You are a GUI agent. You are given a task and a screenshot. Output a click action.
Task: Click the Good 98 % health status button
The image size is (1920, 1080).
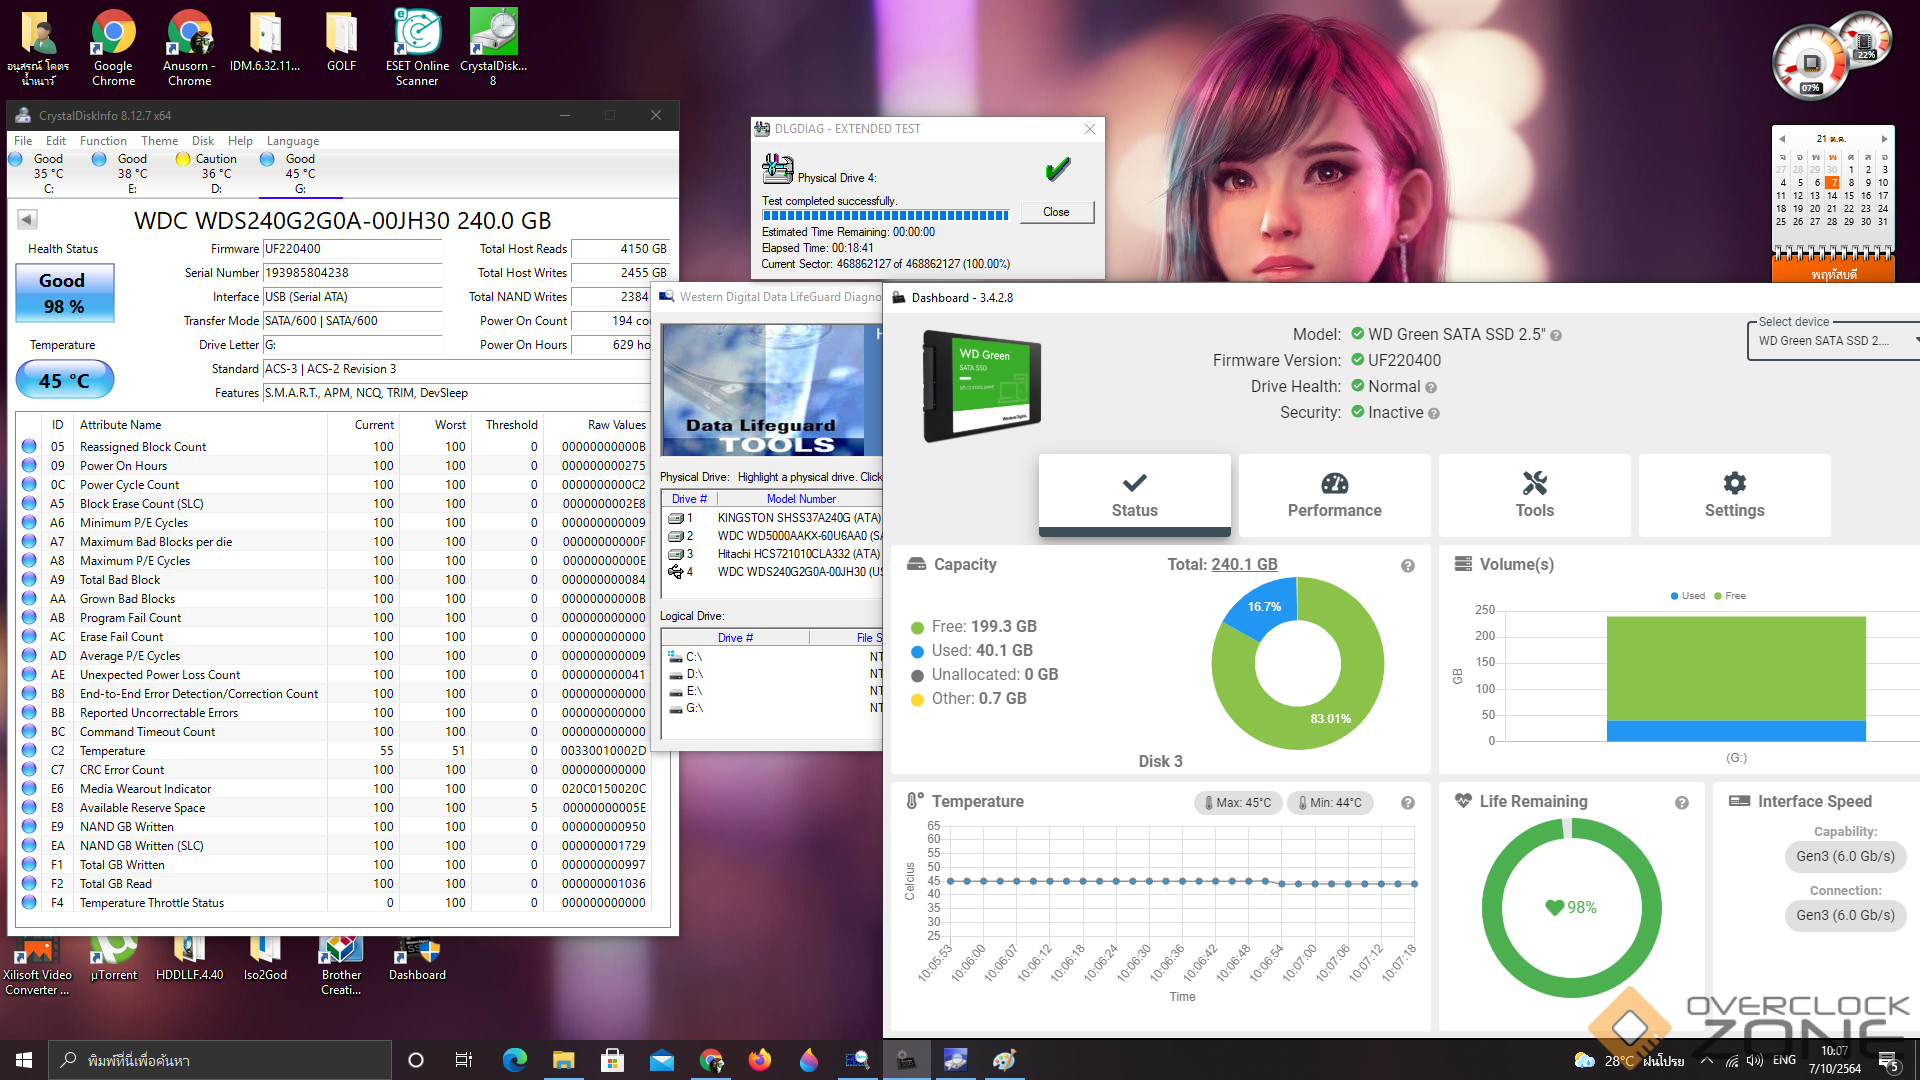65,293
